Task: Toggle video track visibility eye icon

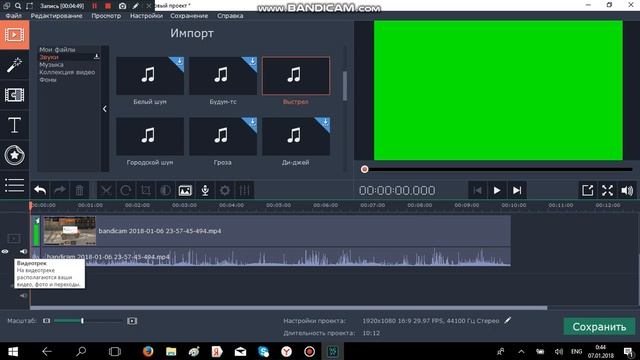Action: pyautogui.click(x=5, y=252)
